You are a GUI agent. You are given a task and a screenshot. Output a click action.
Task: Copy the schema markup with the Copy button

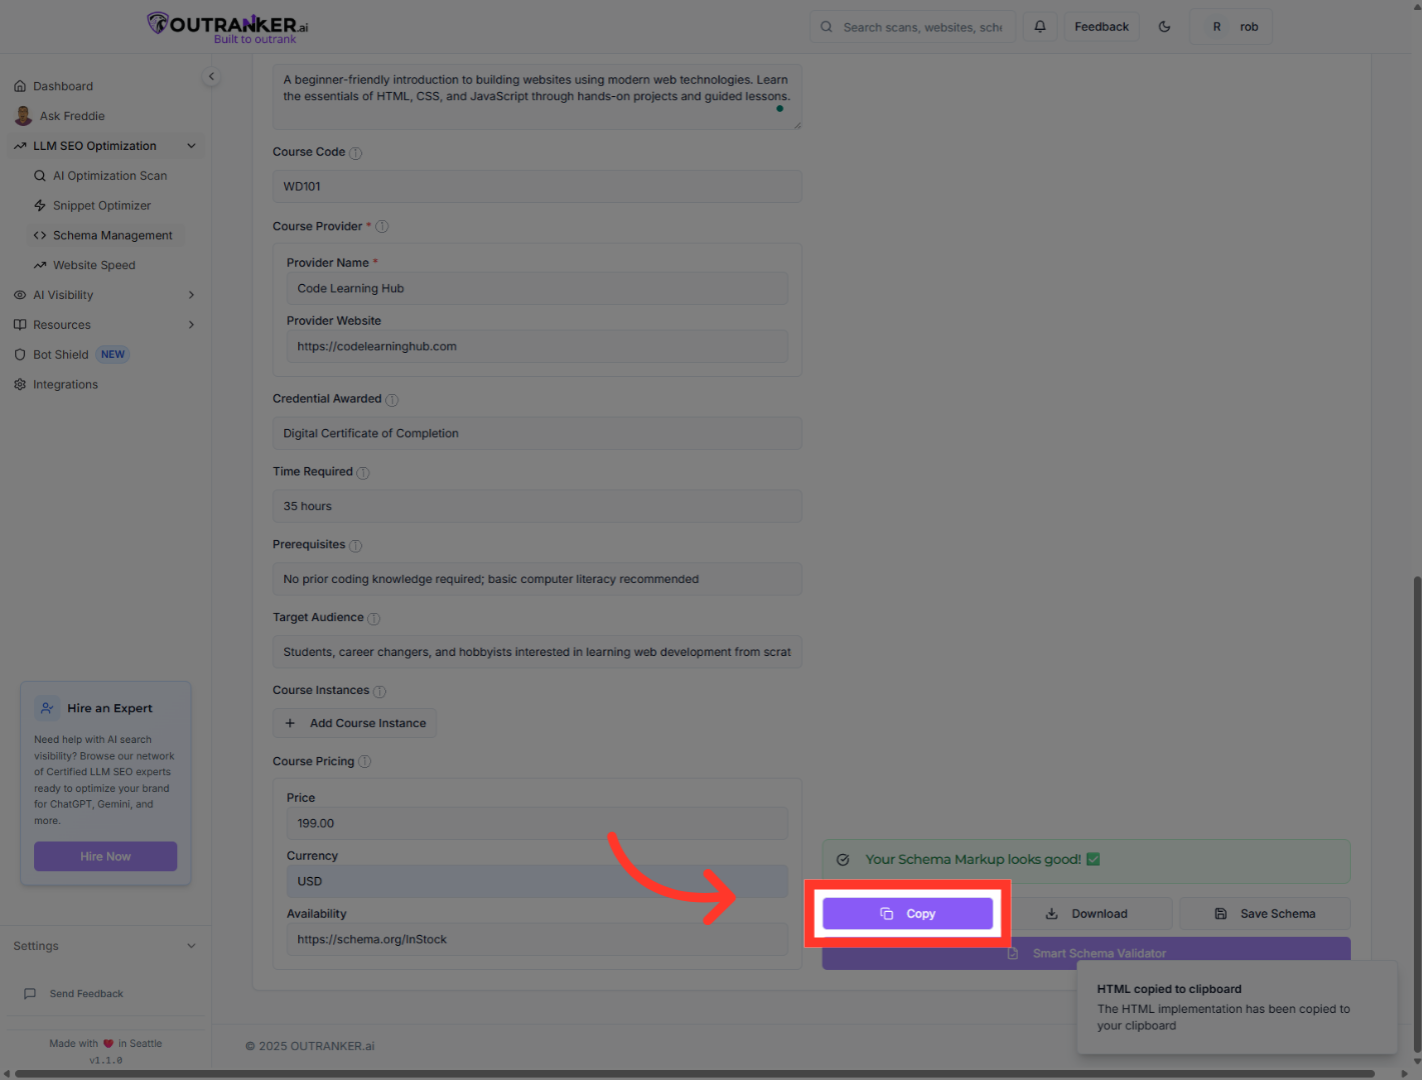pyautogui.click(x=908, y=914)
